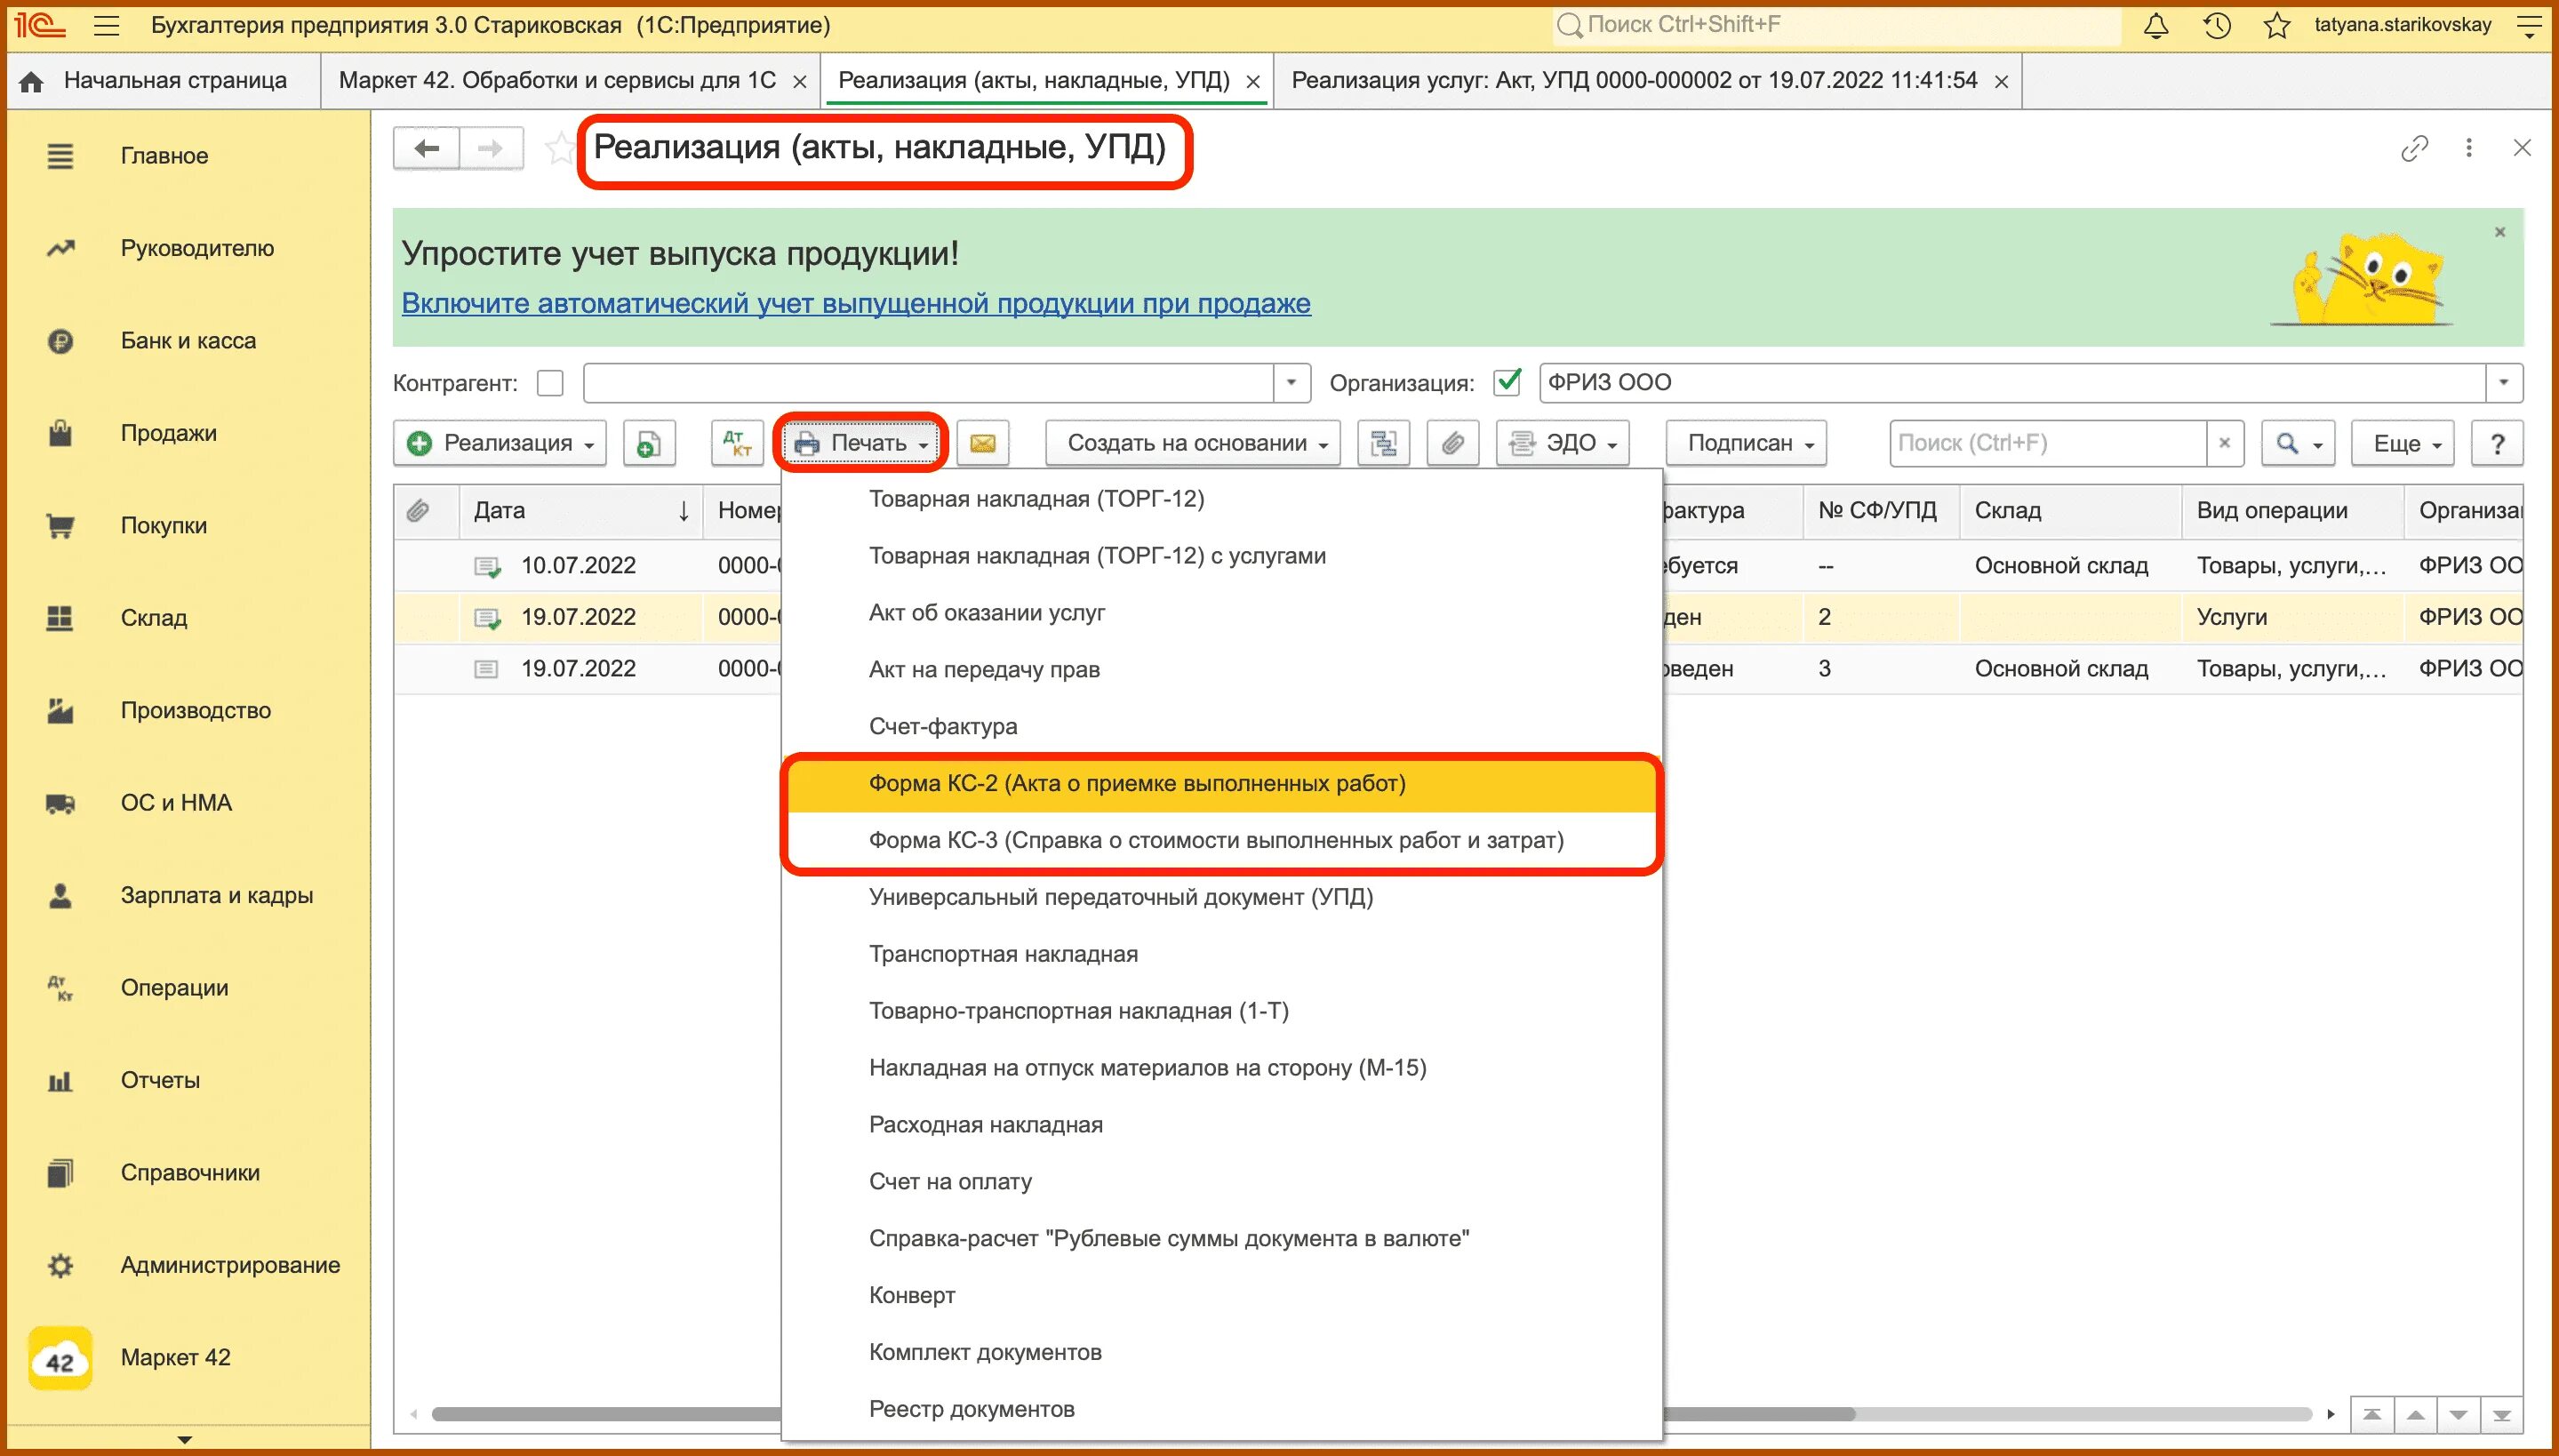Open Отчеты section in sidebar
This screenshot has height=1456, width=2559.
160,1081
